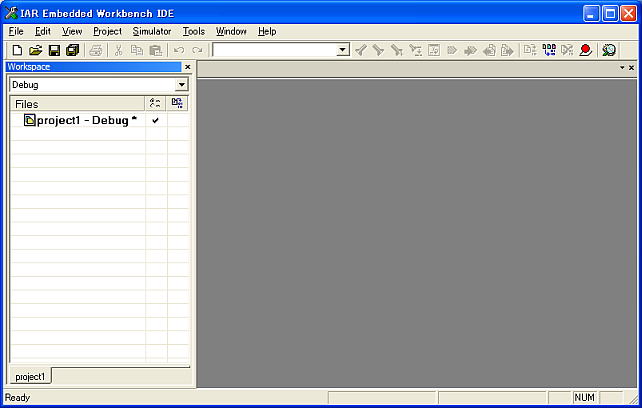Screen dimensions: 642x408
Task: Click the Paste clipboard icon
Action: [156, 50]
